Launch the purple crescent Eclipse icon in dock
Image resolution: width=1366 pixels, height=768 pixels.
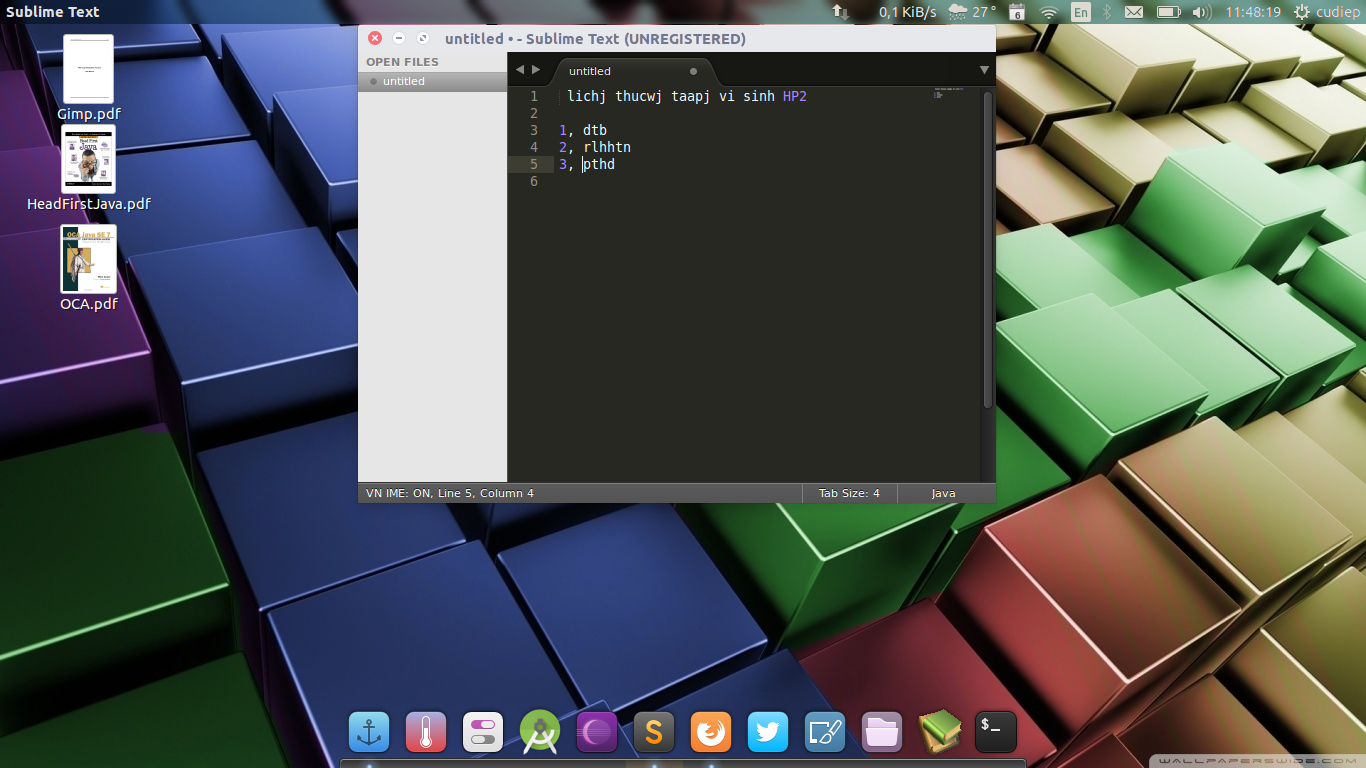pyautogui.click(x=597, y=733)
